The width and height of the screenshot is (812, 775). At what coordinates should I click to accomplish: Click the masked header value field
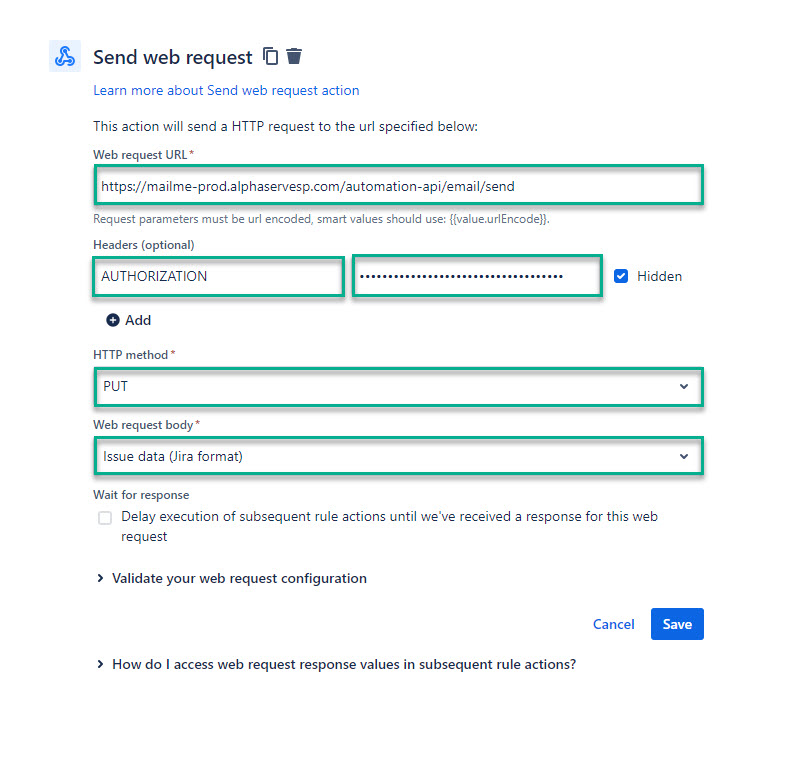pos(477,276)
